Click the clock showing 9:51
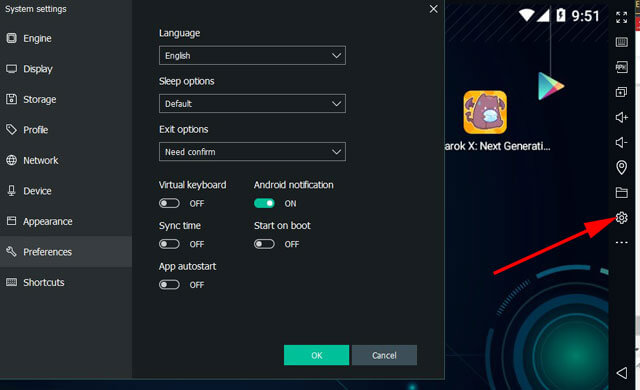The width and height of the screenshot is (640, 390). pyautogui.click(x=585, y=16)
